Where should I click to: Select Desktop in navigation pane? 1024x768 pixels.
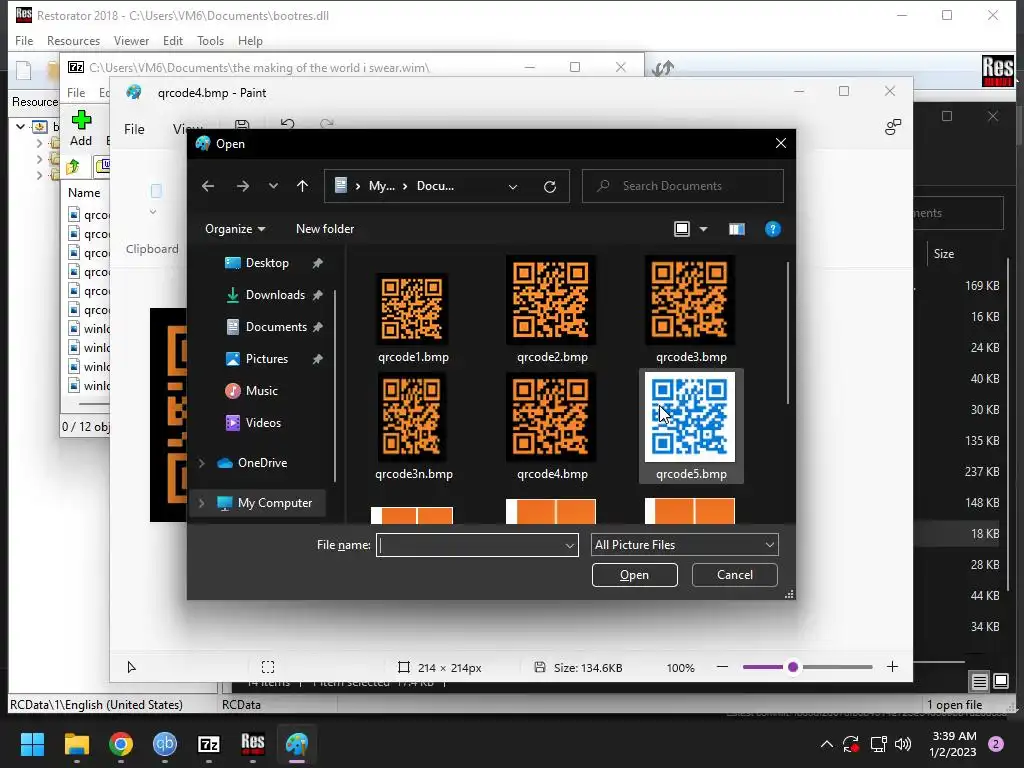266,263
